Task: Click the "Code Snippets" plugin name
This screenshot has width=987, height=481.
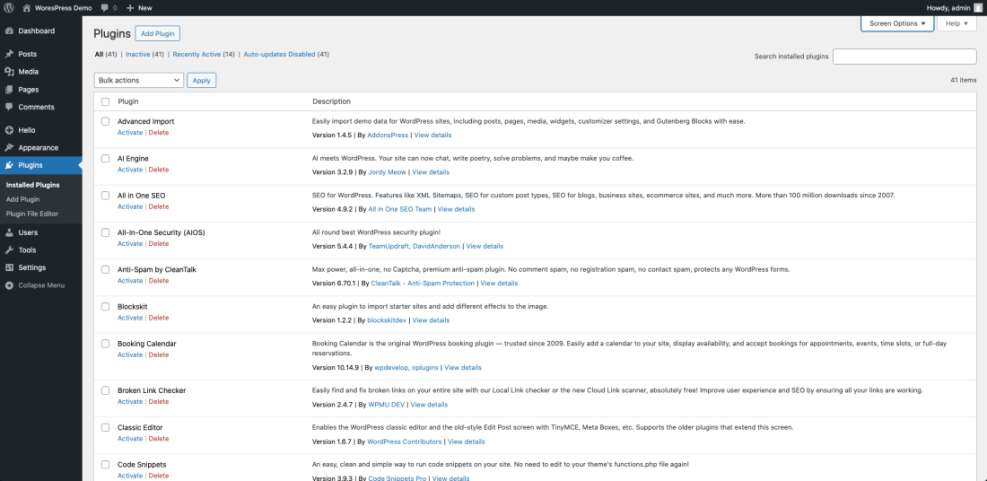Action: click(142, 465)
